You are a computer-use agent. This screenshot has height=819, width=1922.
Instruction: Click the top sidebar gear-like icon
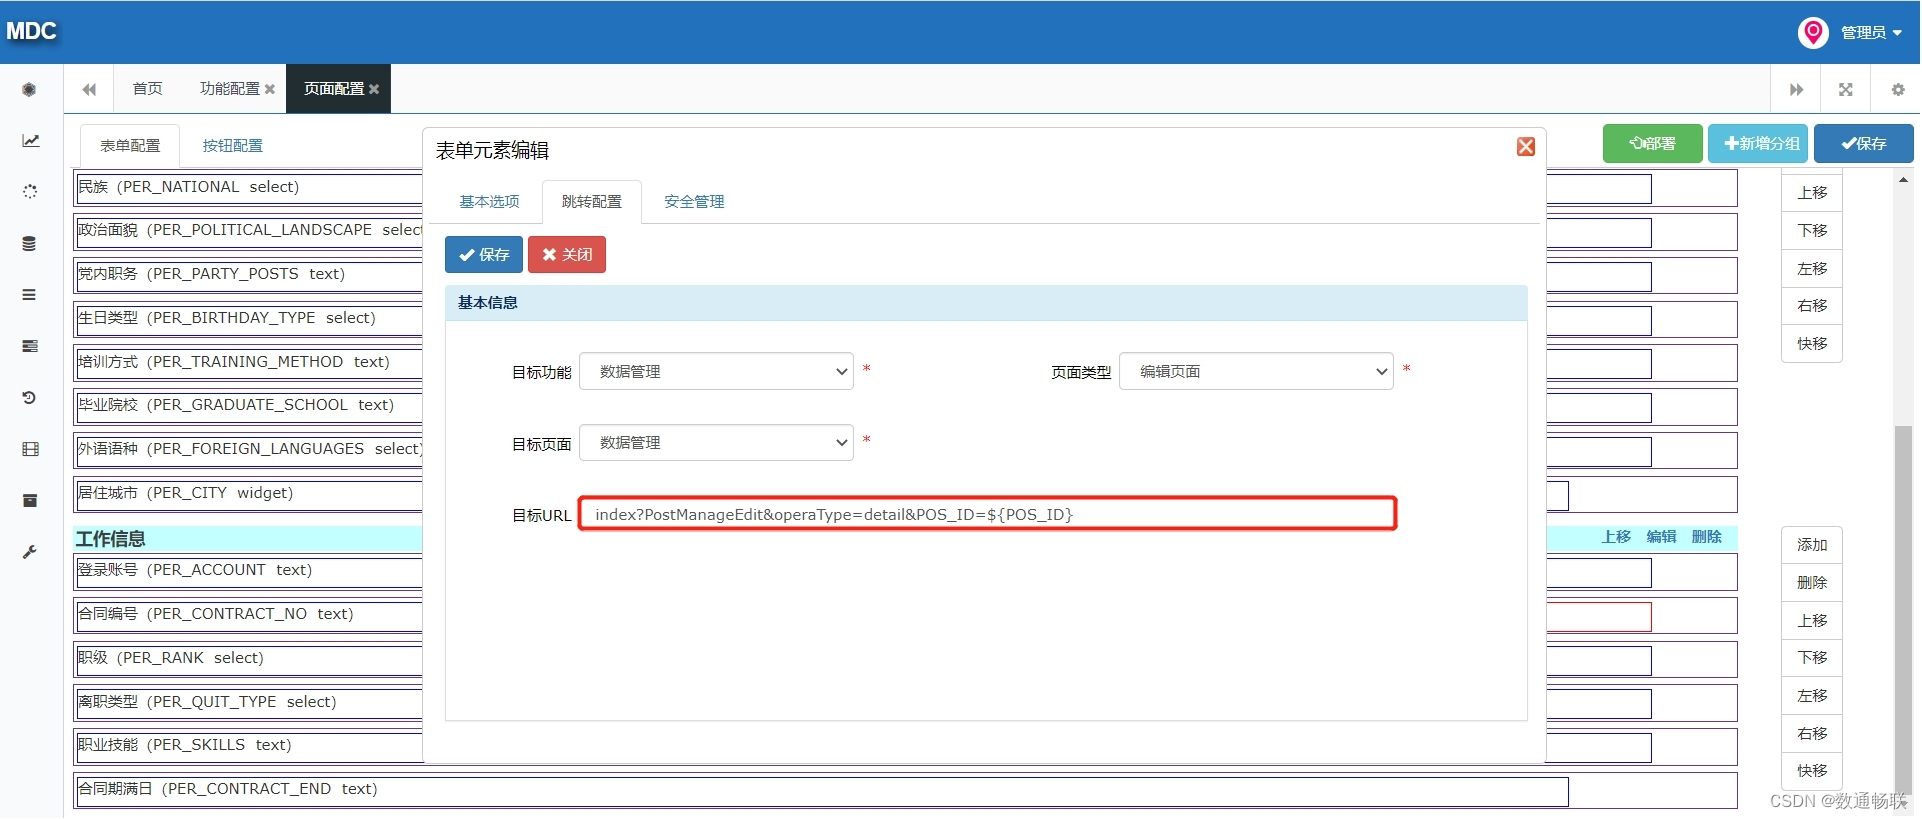coord(30,90)
